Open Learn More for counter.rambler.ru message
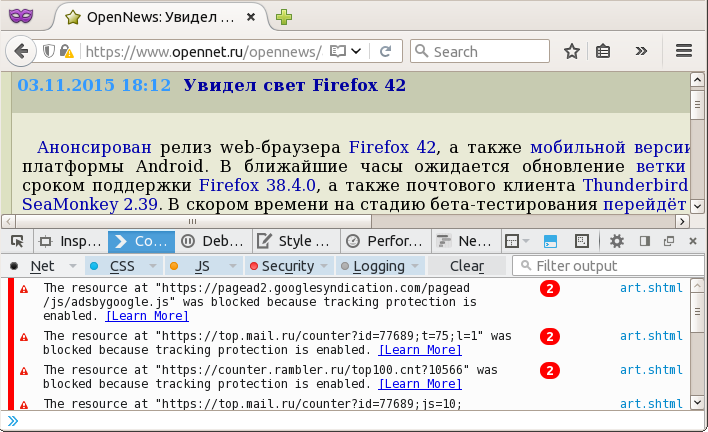The width and height of the screenshot is (708, 432). [x=420, y=384]
